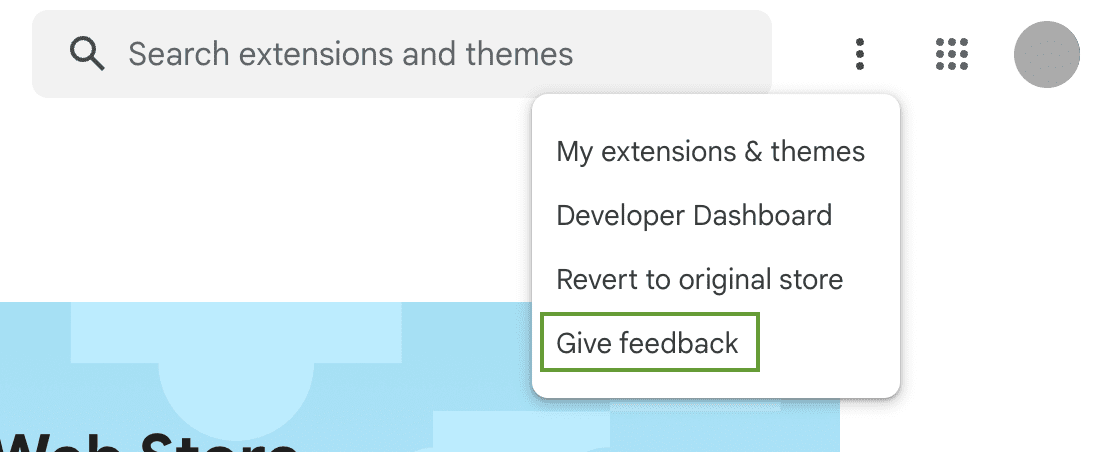Image resolution: width=1120 pixels, height=452 pixels.
Task: Focus the Search extensions and themes field
Action: 400,54
